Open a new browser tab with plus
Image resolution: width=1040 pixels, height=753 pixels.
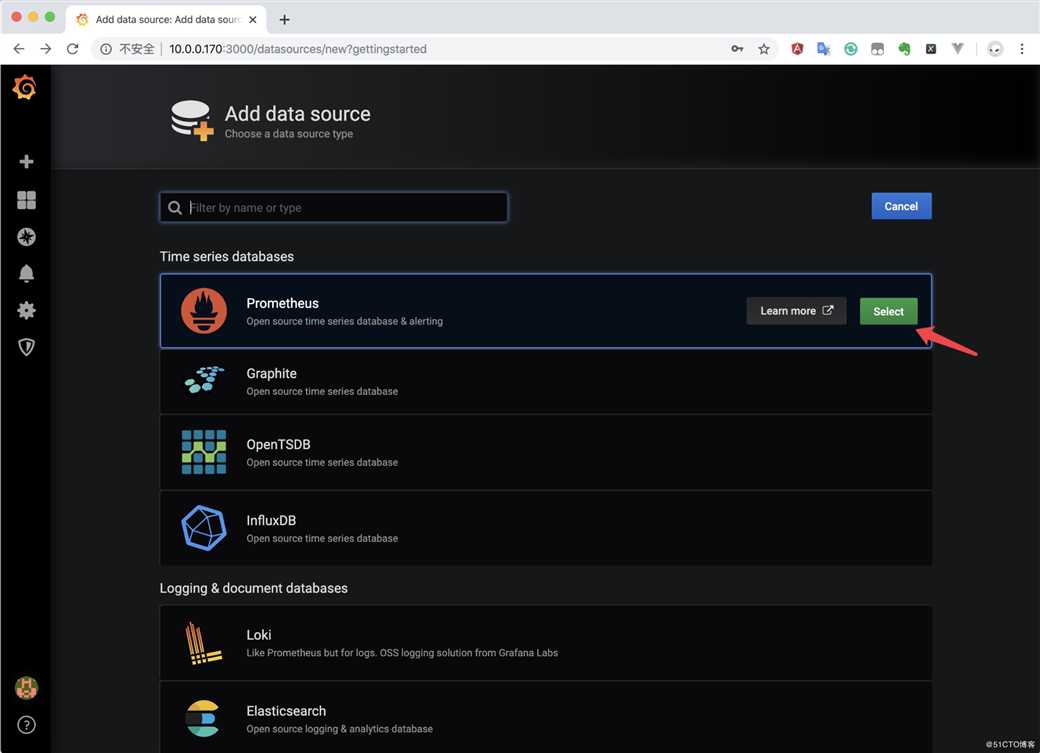click(285, 19)
